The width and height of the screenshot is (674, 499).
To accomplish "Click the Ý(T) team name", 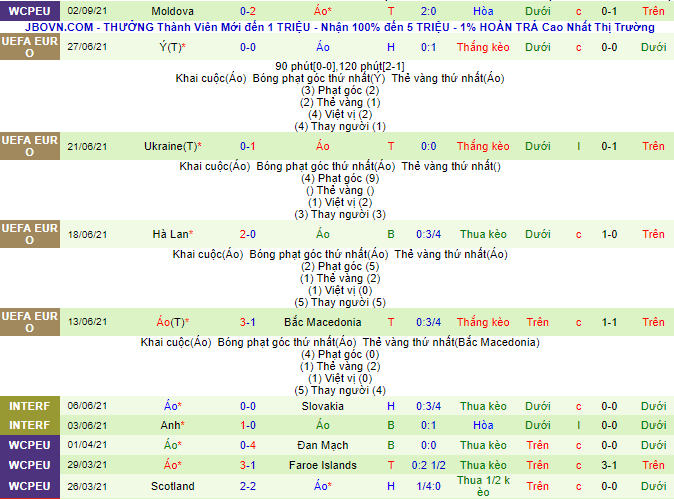I will click(172, 47).
